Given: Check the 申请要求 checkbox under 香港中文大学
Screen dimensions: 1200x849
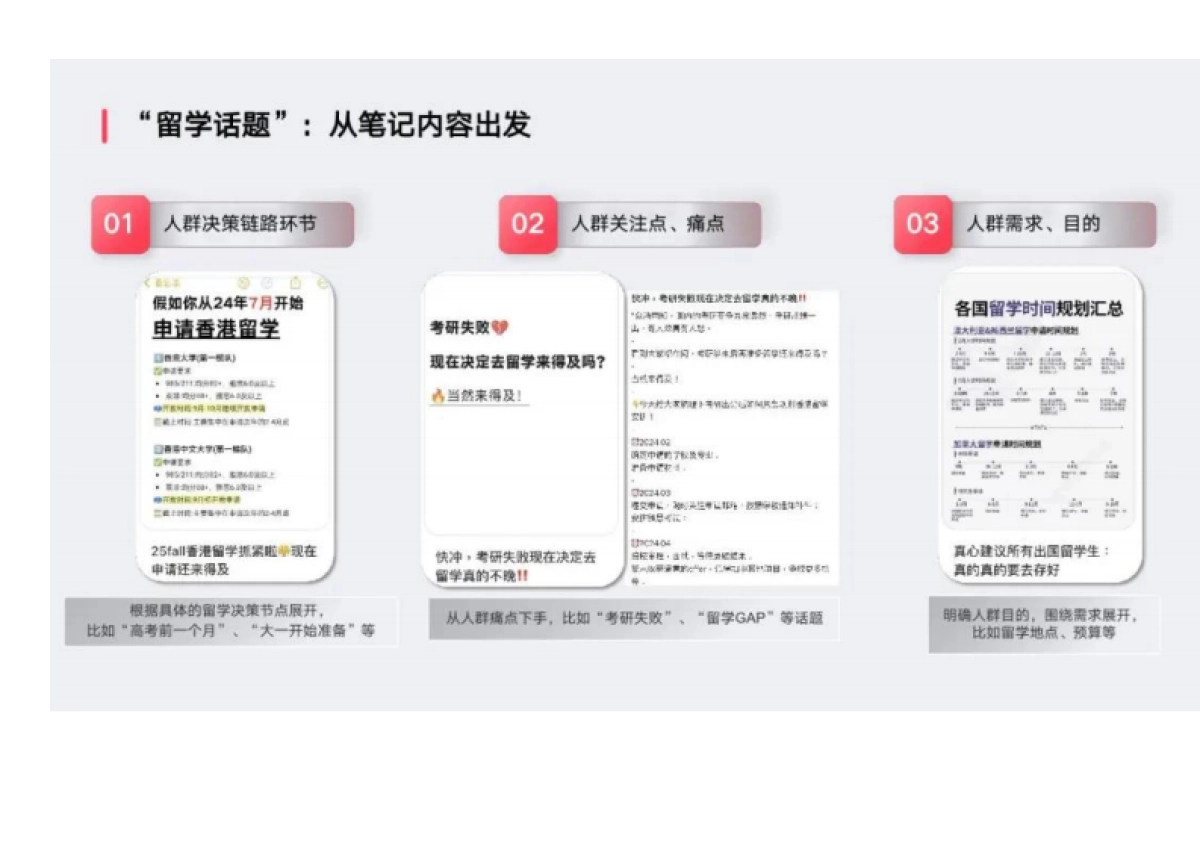Looking at the screenshot, I should [x=158, y=461].
